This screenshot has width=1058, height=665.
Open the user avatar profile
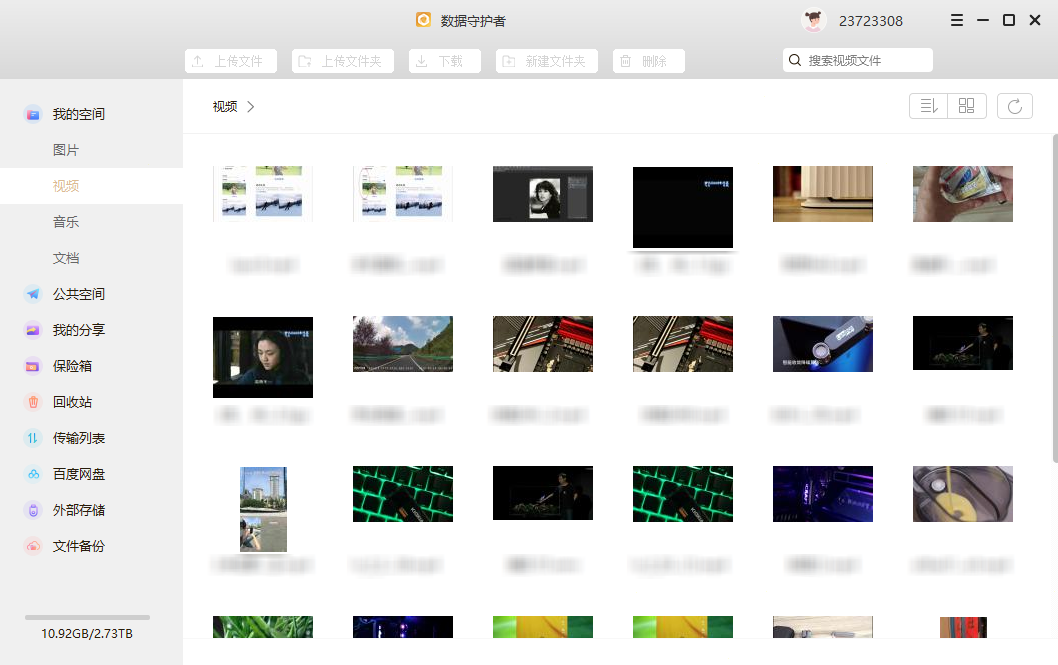coord(814,20)
